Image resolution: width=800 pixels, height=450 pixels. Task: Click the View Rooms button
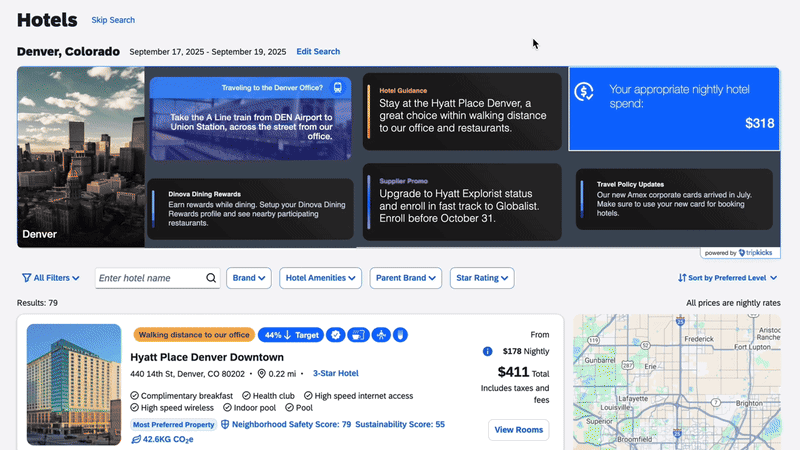[x=518, y=430]
